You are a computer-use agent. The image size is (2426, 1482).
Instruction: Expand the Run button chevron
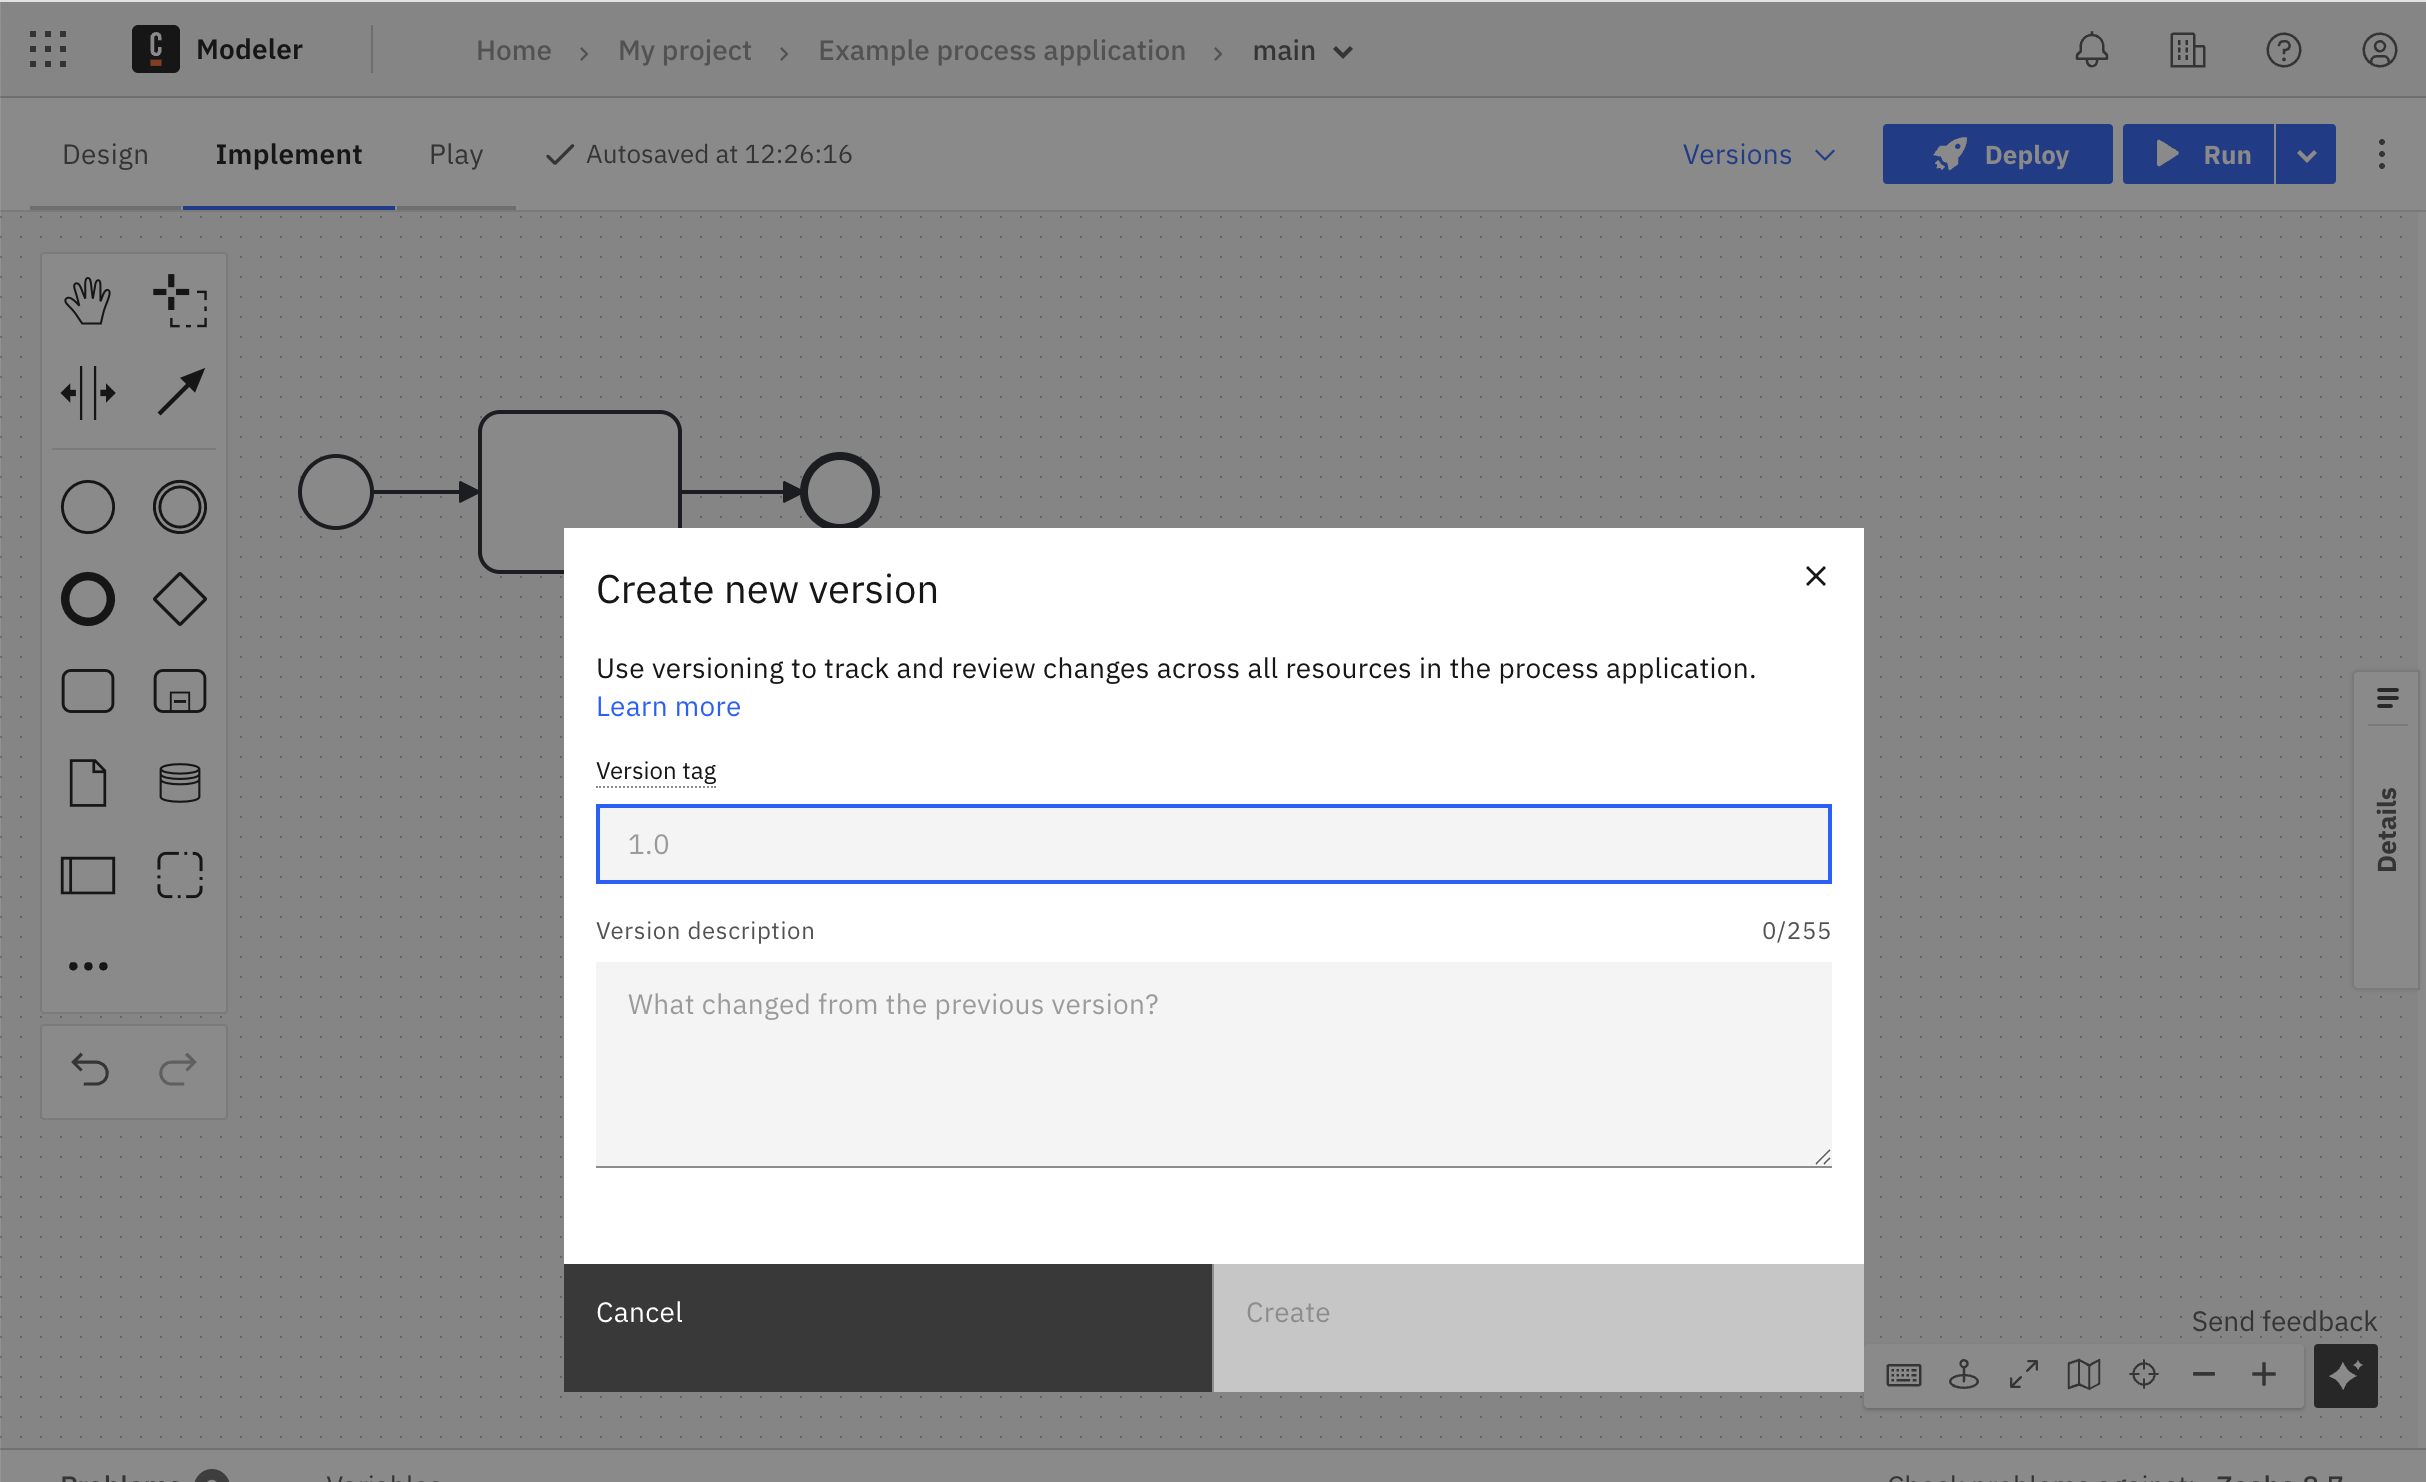click(x=2306, y=154)
